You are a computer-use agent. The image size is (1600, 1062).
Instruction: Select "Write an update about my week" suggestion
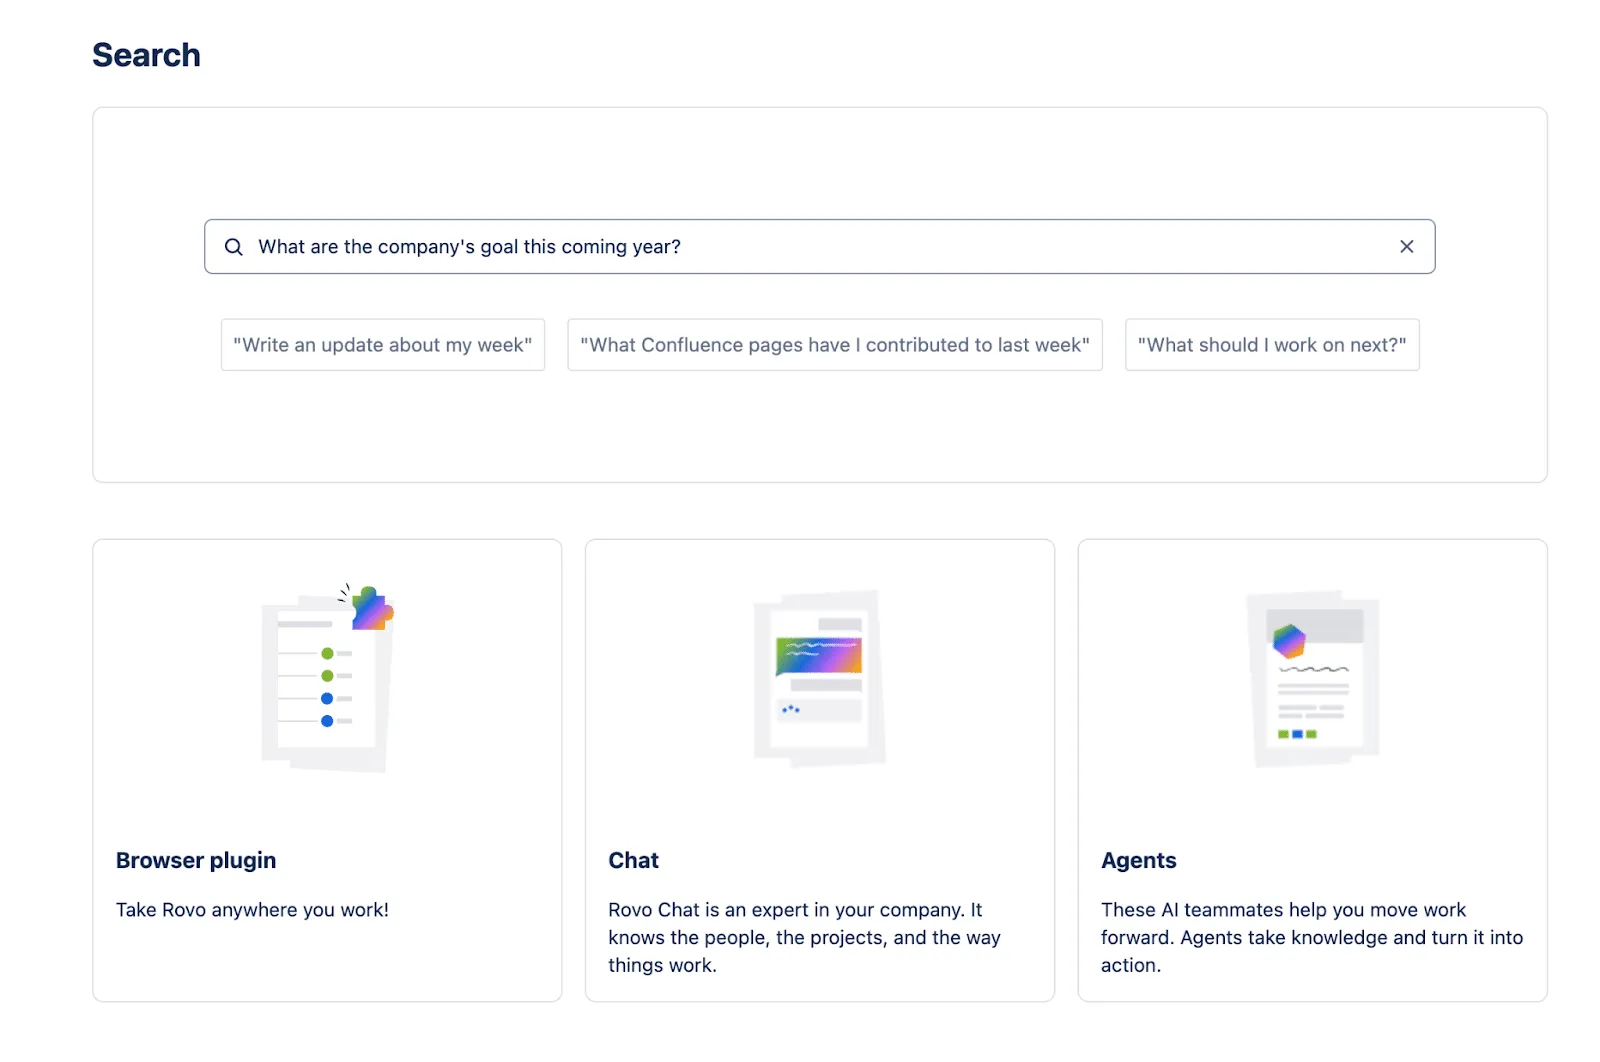click(383, 345)
